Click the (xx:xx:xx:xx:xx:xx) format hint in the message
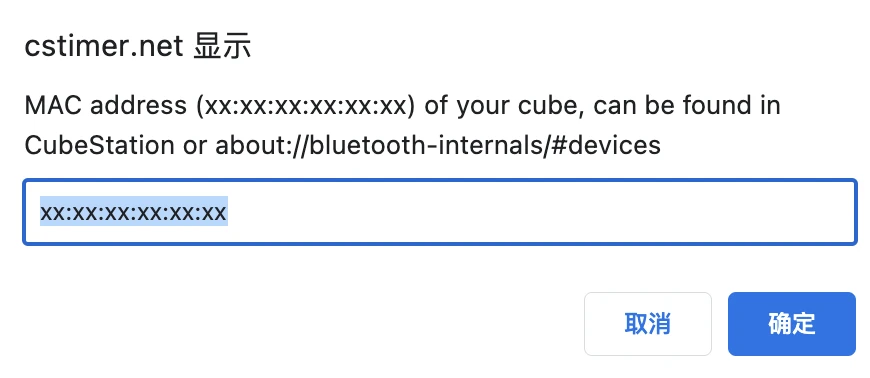870x378 pixels. [x=305, y=106]
